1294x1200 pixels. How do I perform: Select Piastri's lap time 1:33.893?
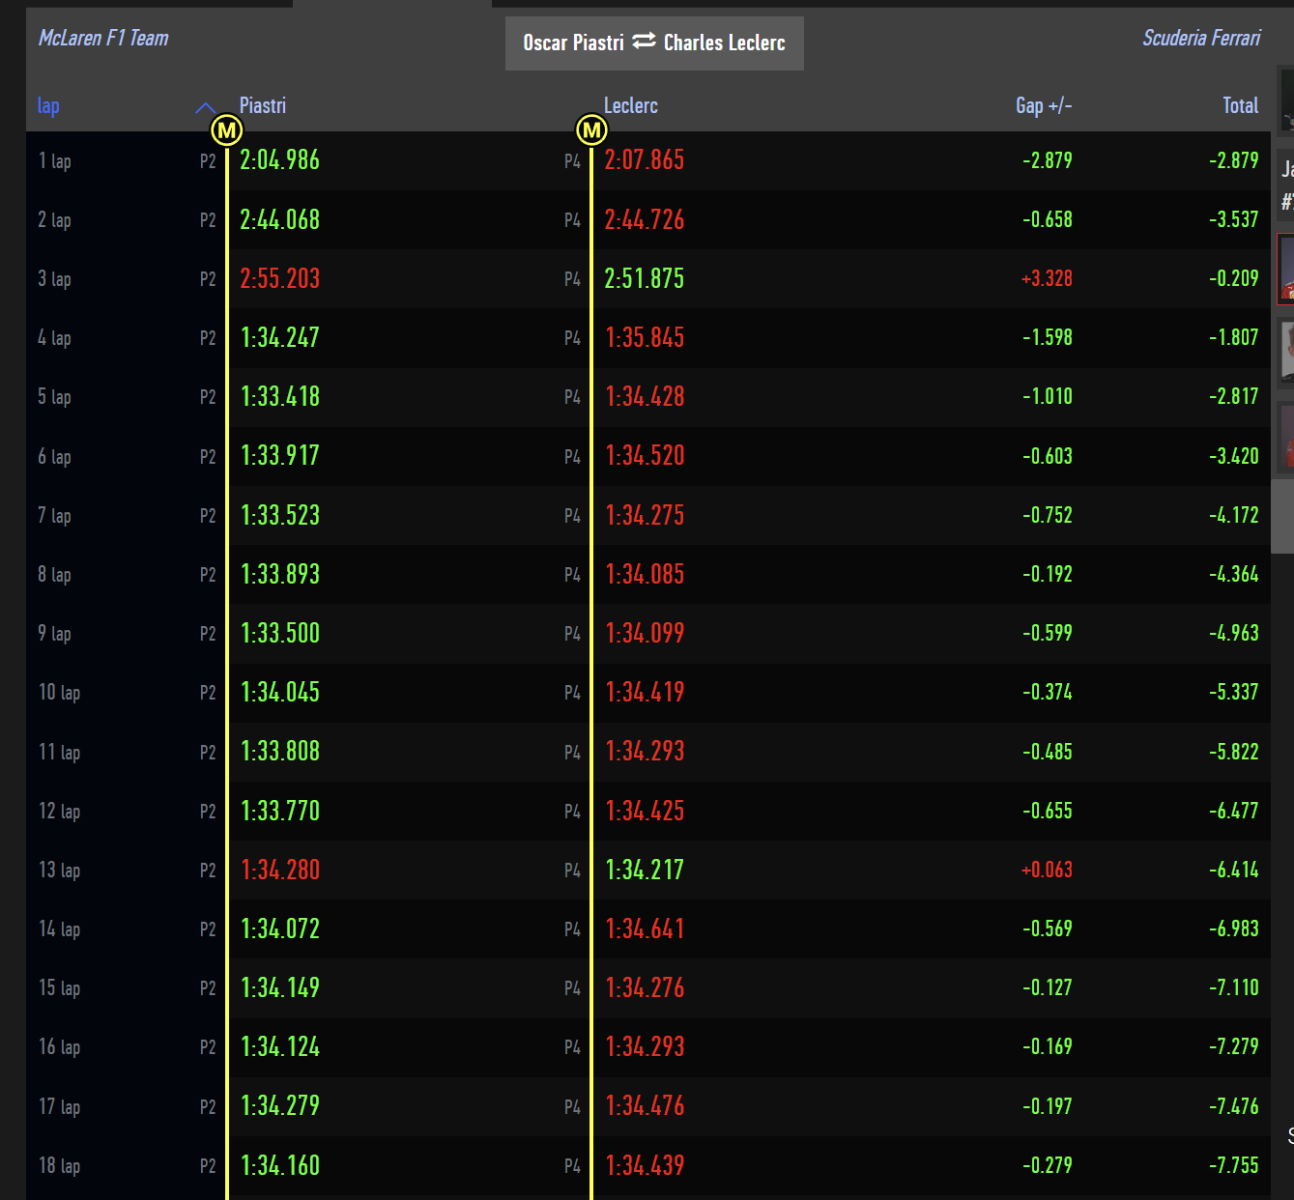point(280,575)
